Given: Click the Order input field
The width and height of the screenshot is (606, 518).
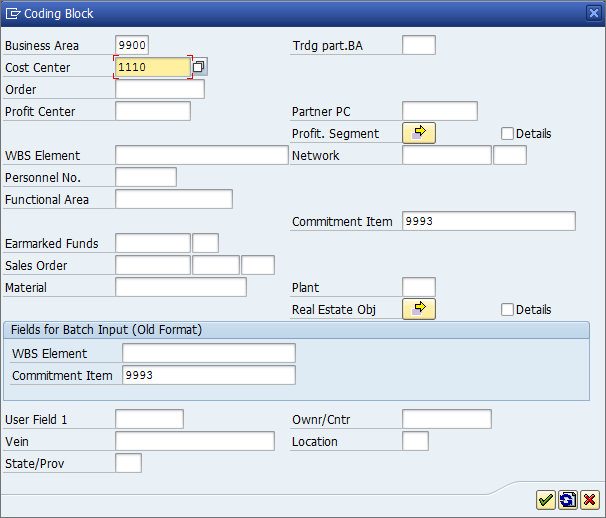Looking at the screenshot, I should pos(160,89).
